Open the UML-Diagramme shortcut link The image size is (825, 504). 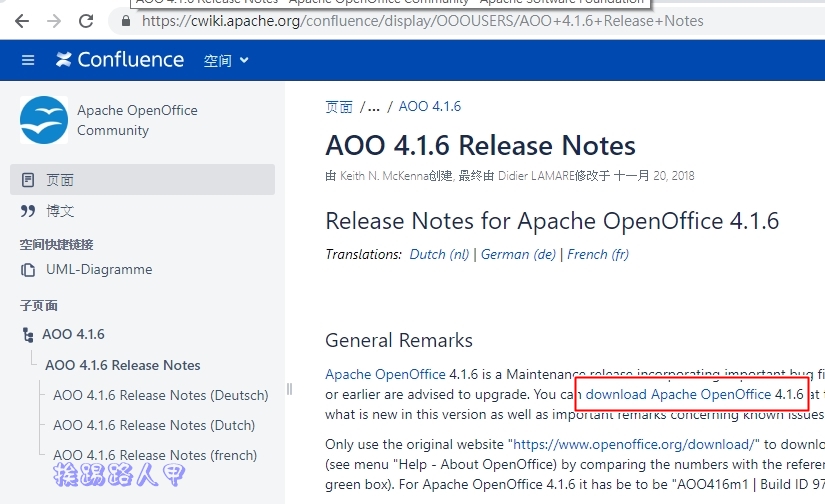click(x=99, y=269)
